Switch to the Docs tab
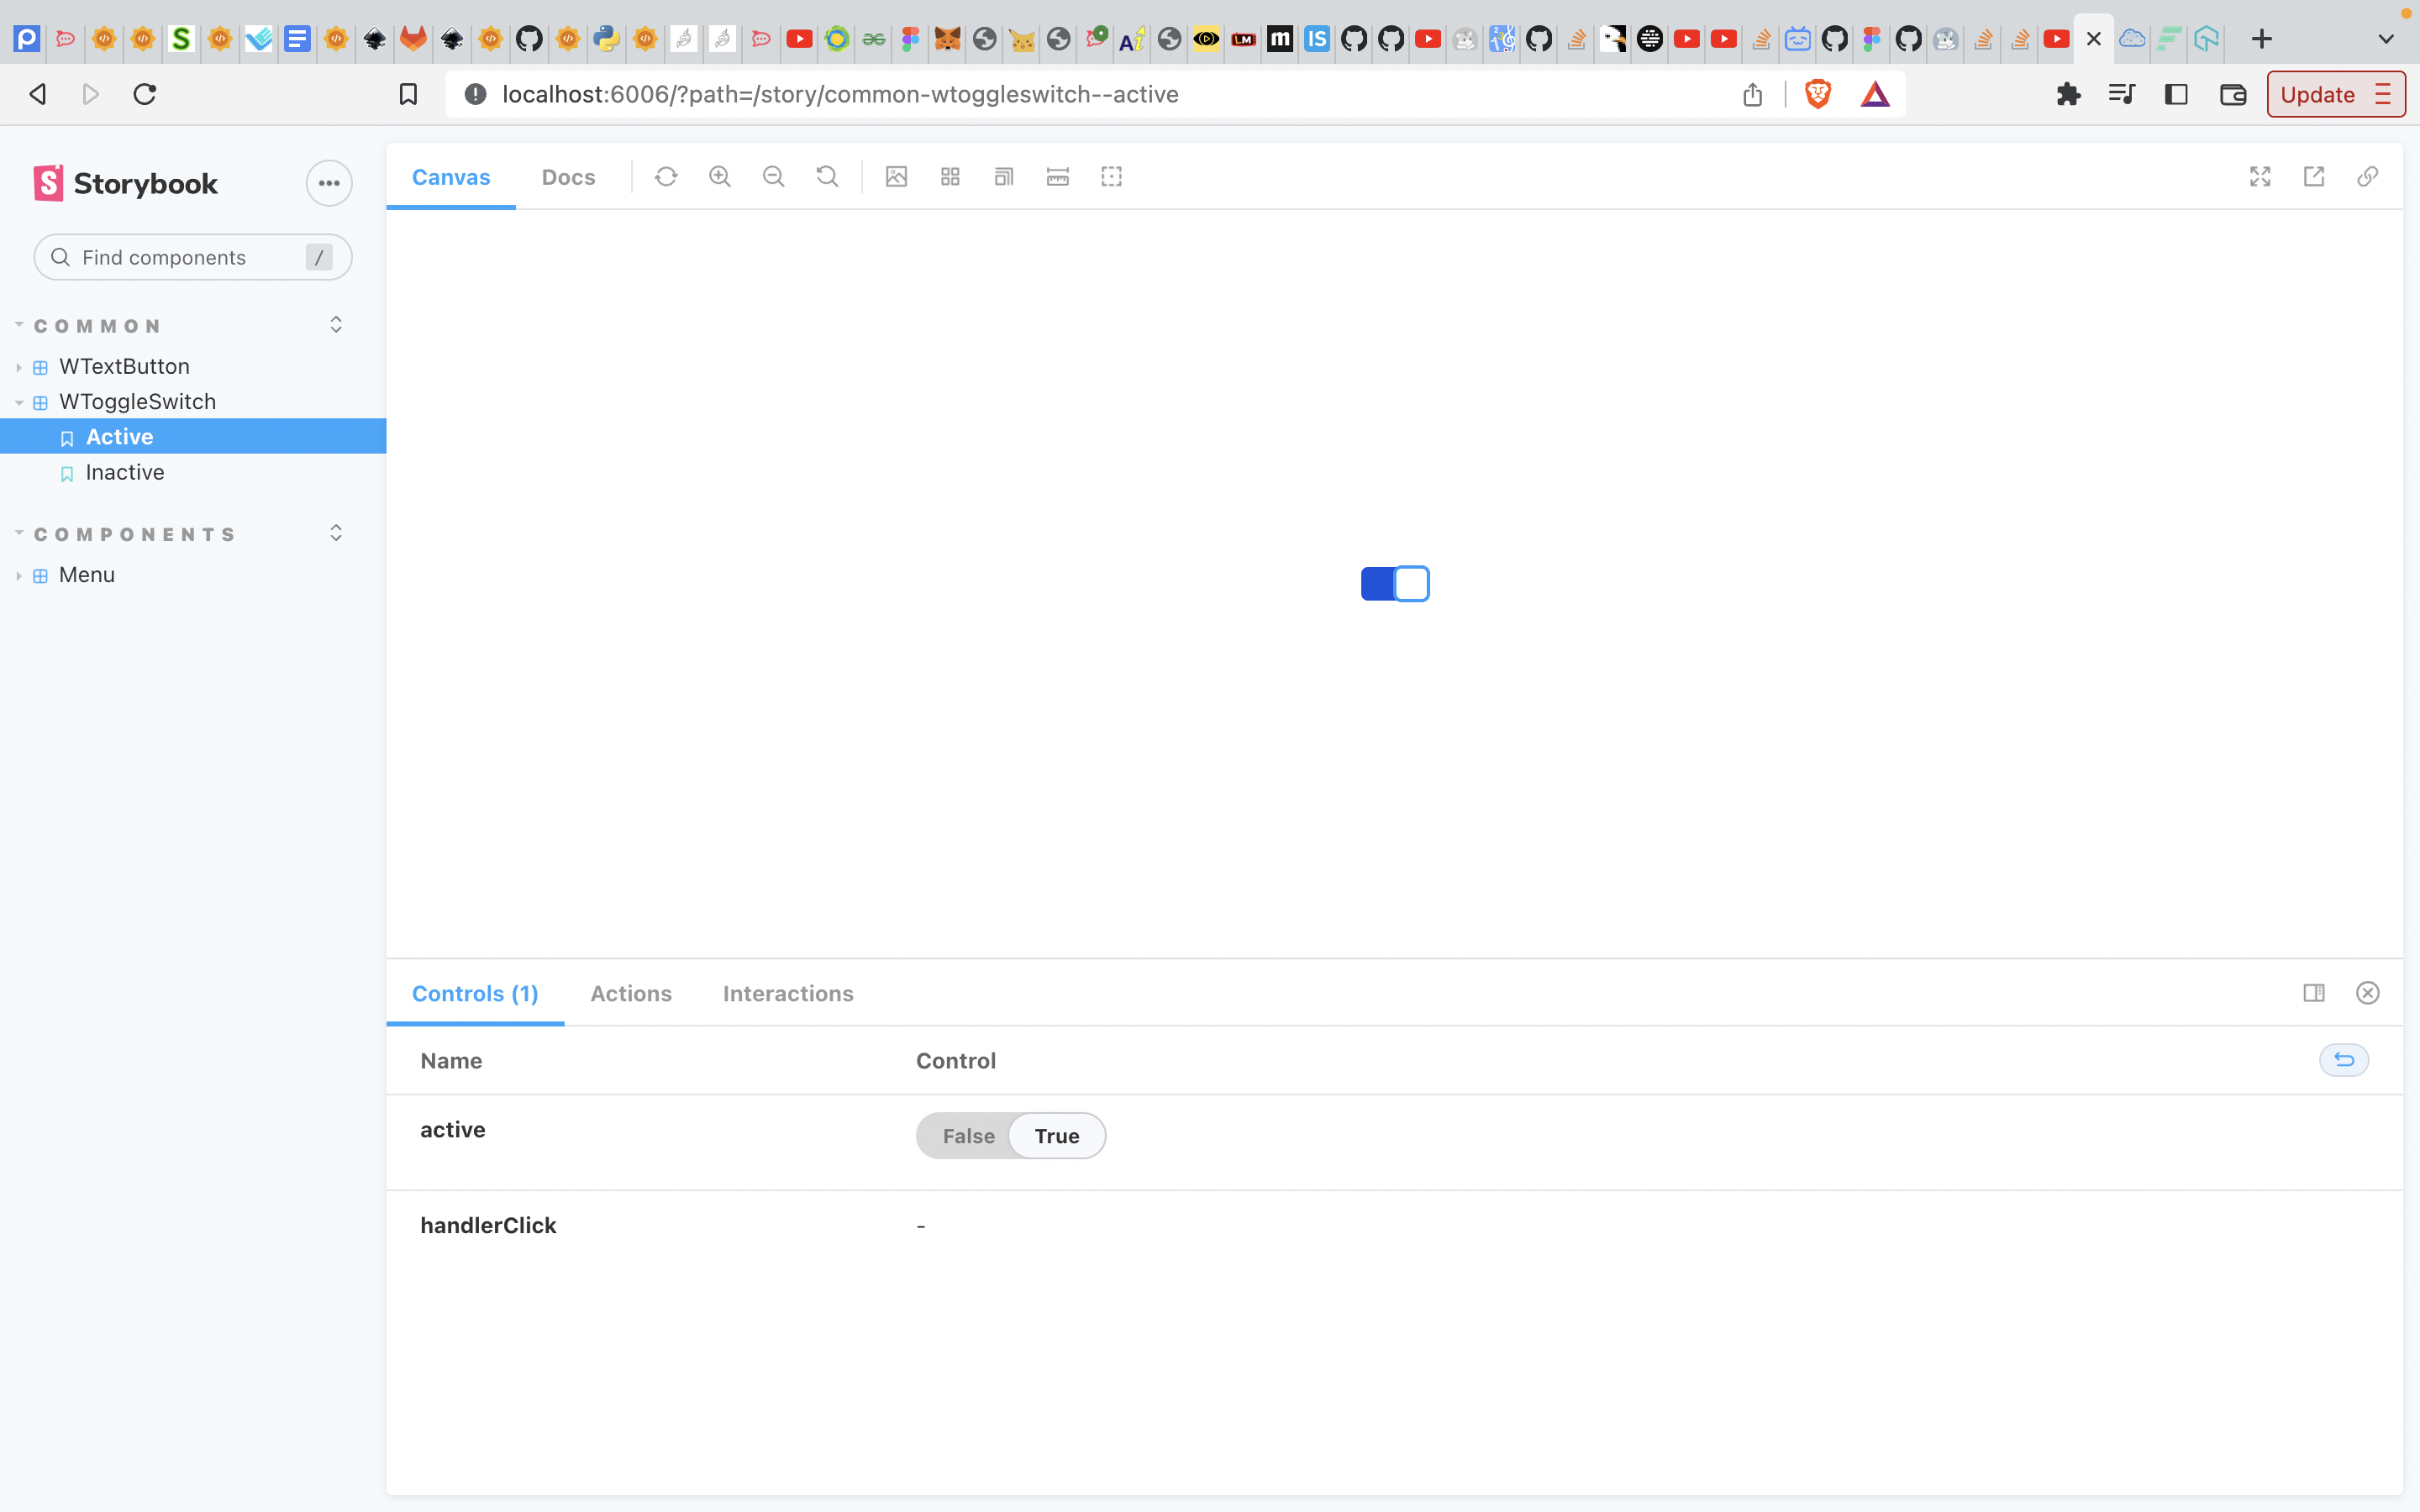The width and height of the screenshot is (2420, 1512). click(568, 176)
